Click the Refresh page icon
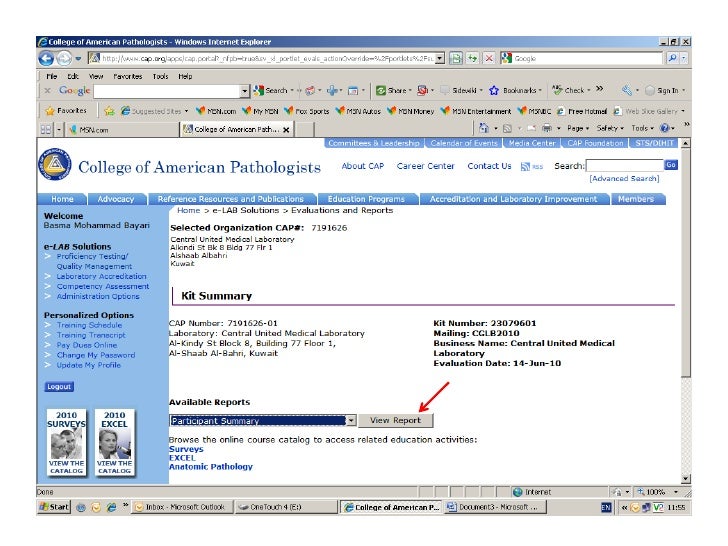Image resolution: width=728 pixels, height=546 pixels. pos(473,58)
